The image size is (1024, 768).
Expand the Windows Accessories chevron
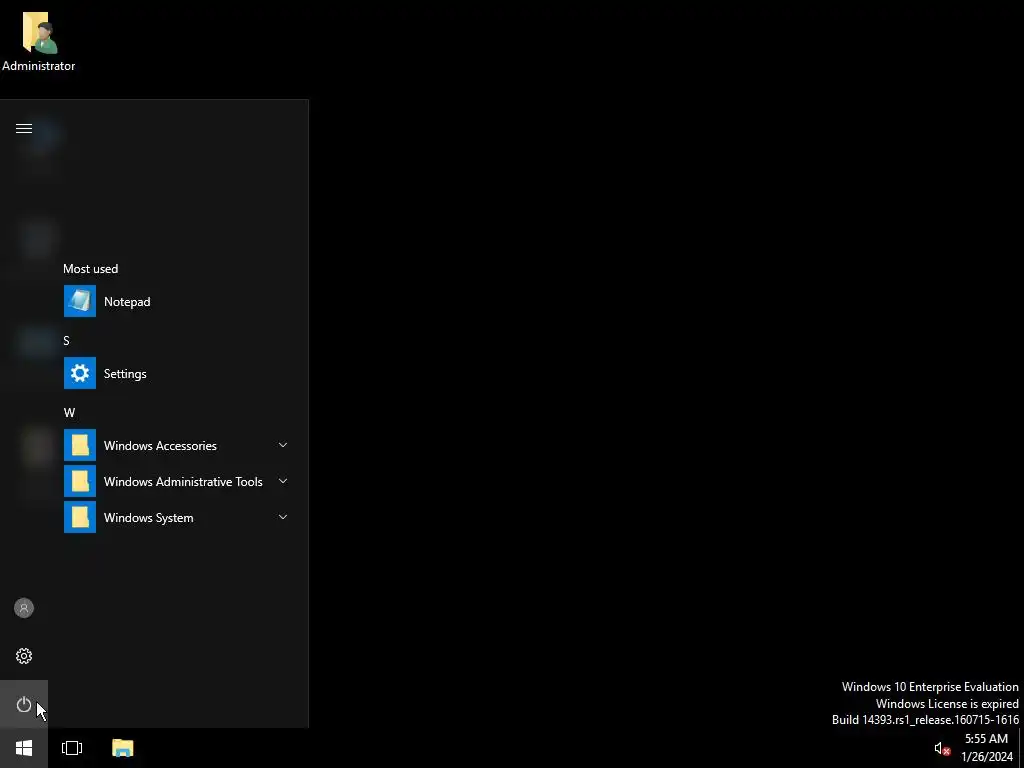click(283, 445)
